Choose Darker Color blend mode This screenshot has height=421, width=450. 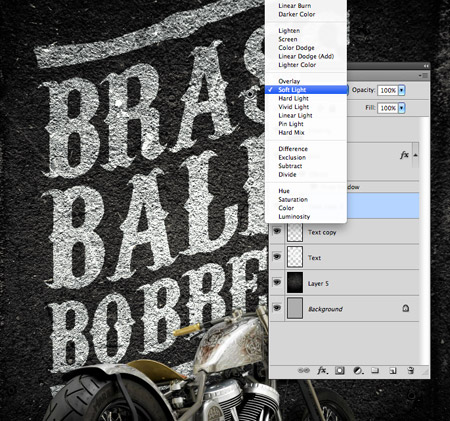point(297,14)
